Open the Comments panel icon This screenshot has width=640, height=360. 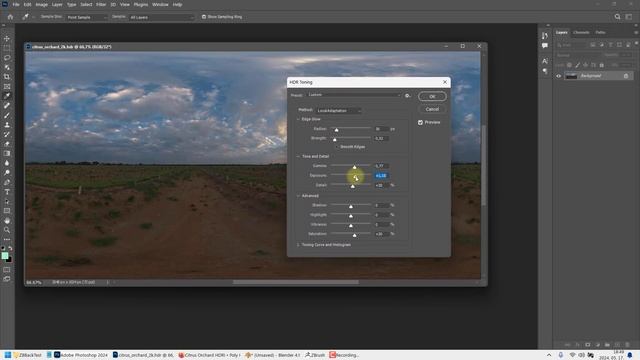click(545, 46)
